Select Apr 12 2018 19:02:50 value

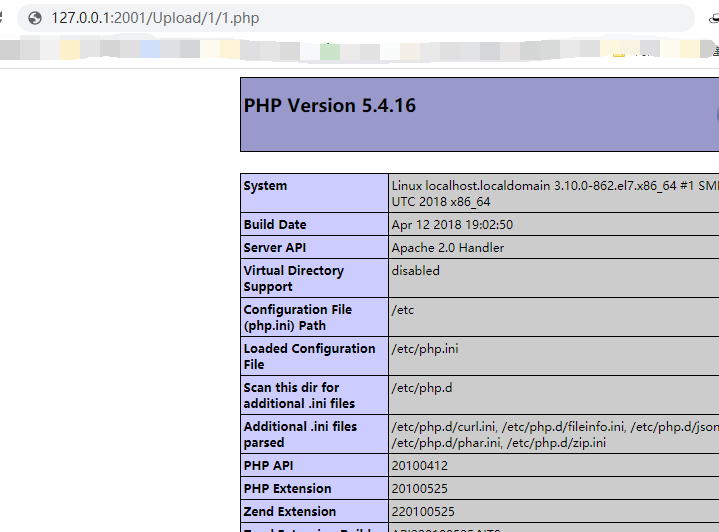452,224
